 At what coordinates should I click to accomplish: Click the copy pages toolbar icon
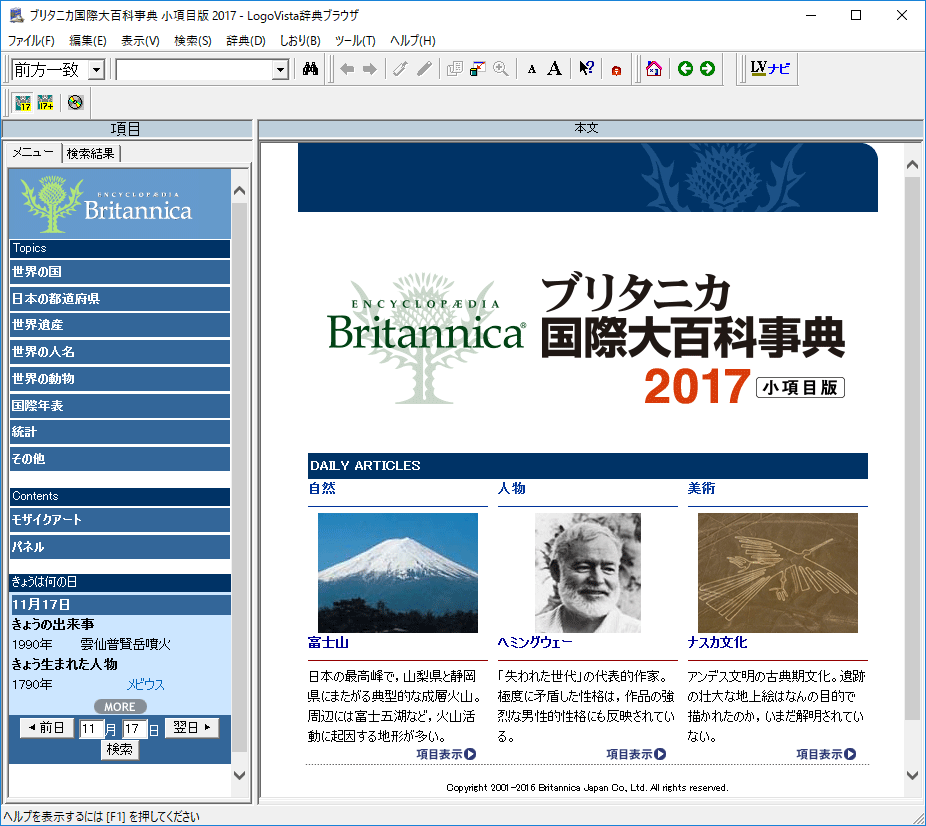pos(455,69)
